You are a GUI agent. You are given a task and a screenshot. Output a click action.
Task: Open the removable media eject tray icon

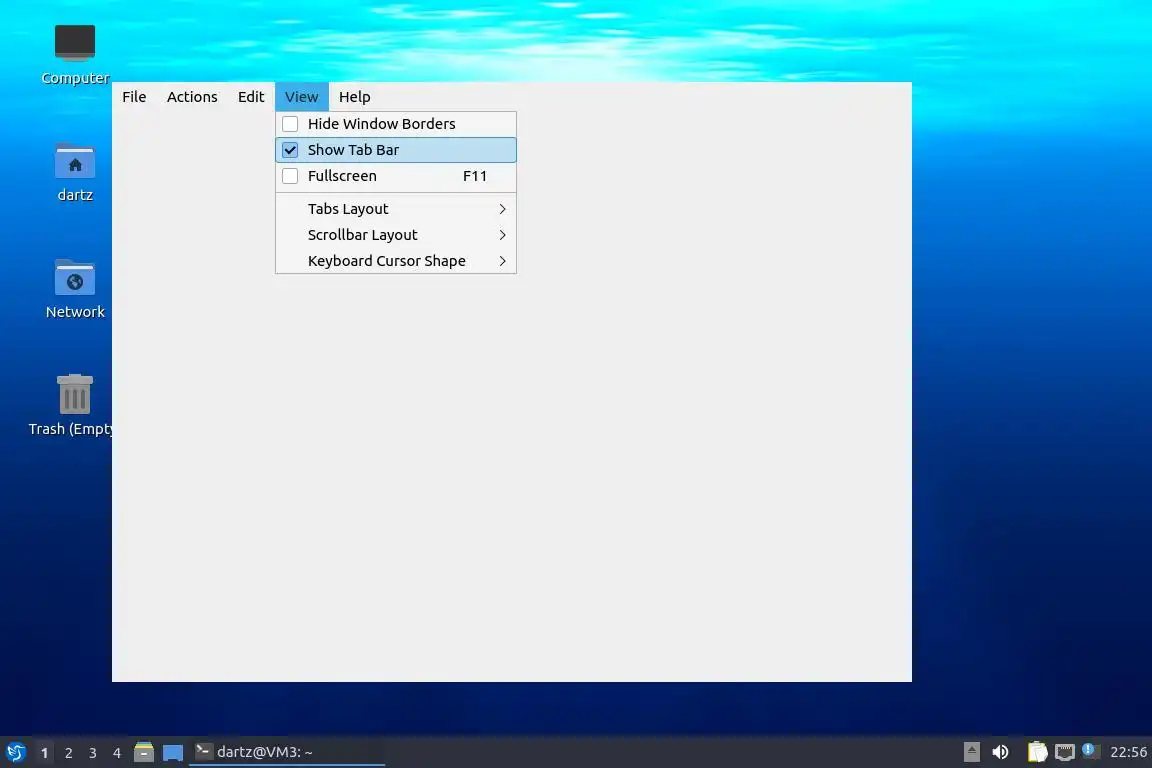(x=971, y=752)
